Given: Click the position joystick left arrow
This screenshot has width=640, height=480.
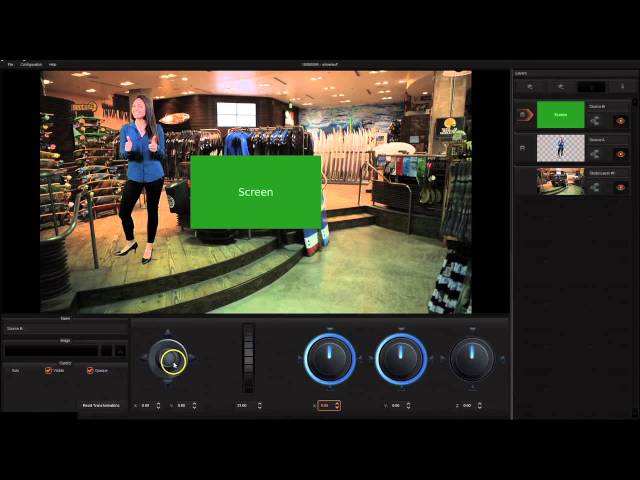Looking at the screenshot, I should coord(143,358).
